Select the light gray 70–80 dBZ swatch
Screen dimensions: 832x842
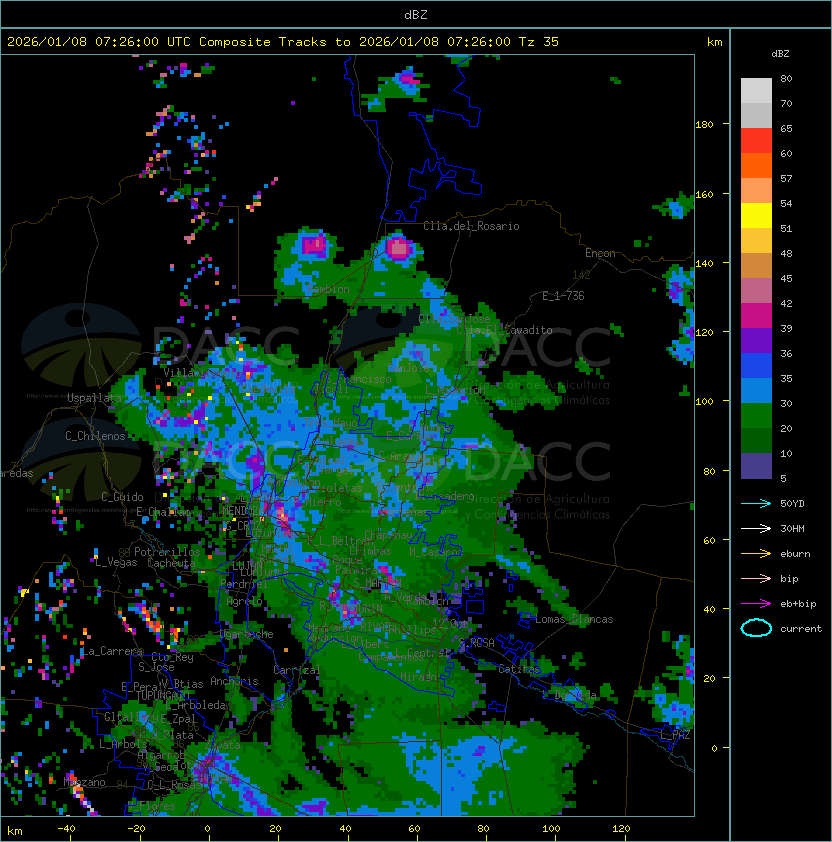tap(756, 91)
